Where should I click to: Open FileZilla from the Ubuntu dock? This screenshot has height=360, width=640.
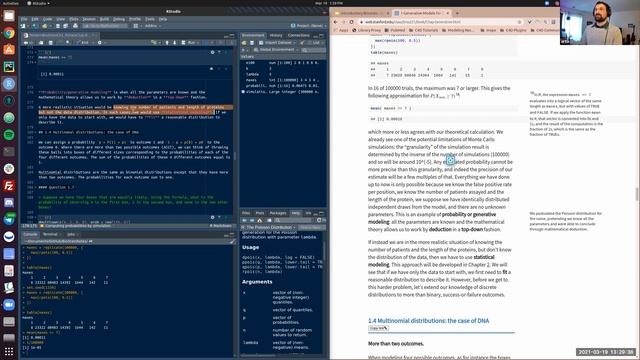tap(9, 186)
